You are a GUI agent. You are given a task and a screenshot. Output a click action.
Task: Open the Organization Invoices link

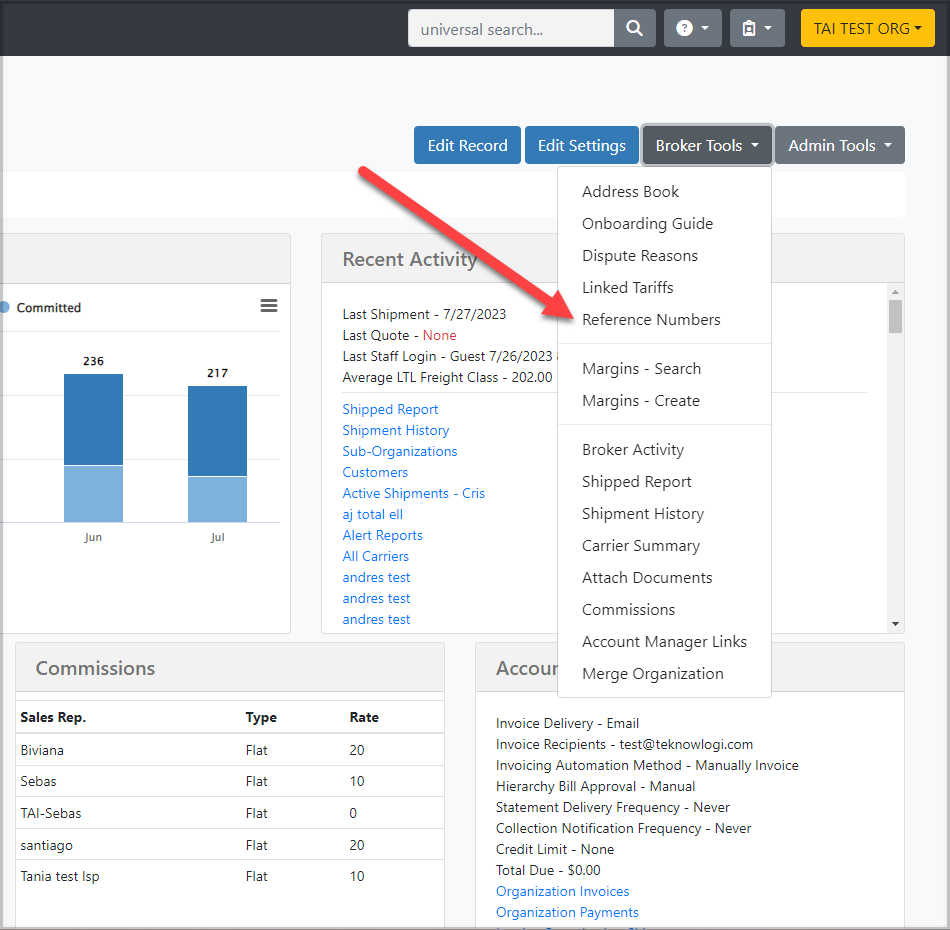click(562, 891)
